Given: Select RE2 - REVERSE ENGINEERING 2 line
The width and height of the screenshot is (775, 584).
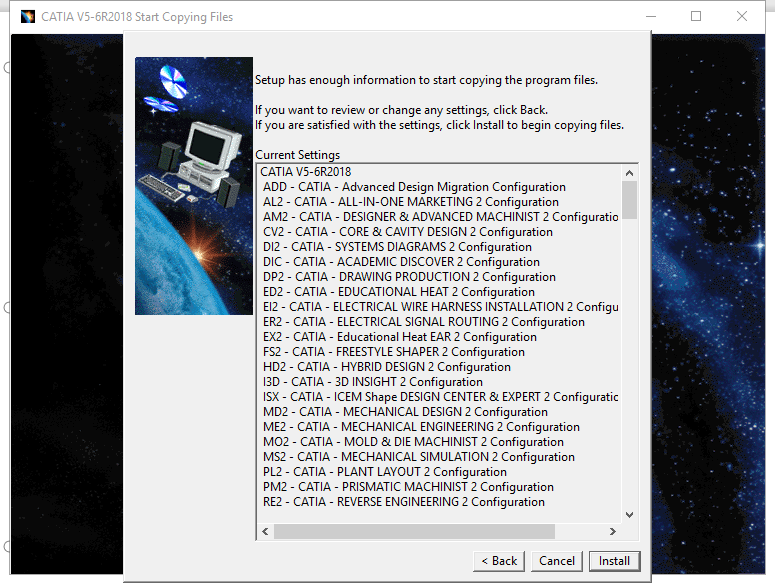Looking at the screenshot, I should coord(404,501).
